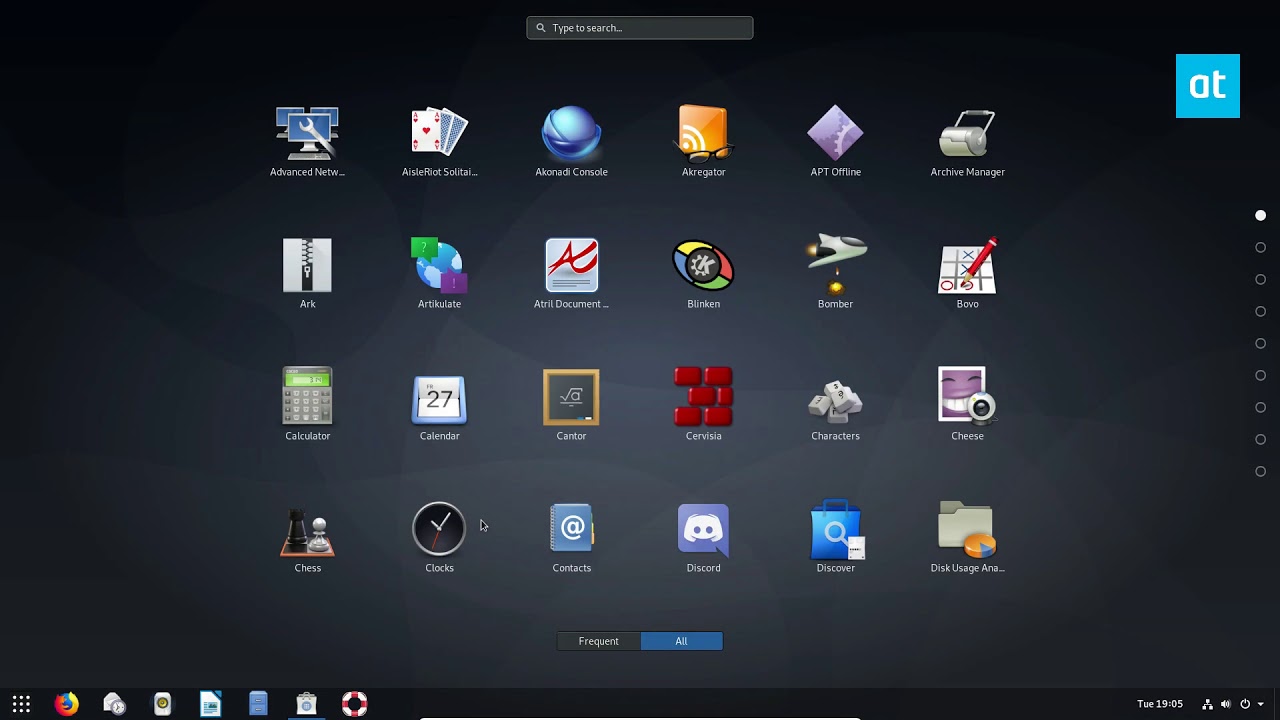Click the 'Archive Manager' label text
Viewport: 1280px width, 720px height.
click(x=967, y=172)
